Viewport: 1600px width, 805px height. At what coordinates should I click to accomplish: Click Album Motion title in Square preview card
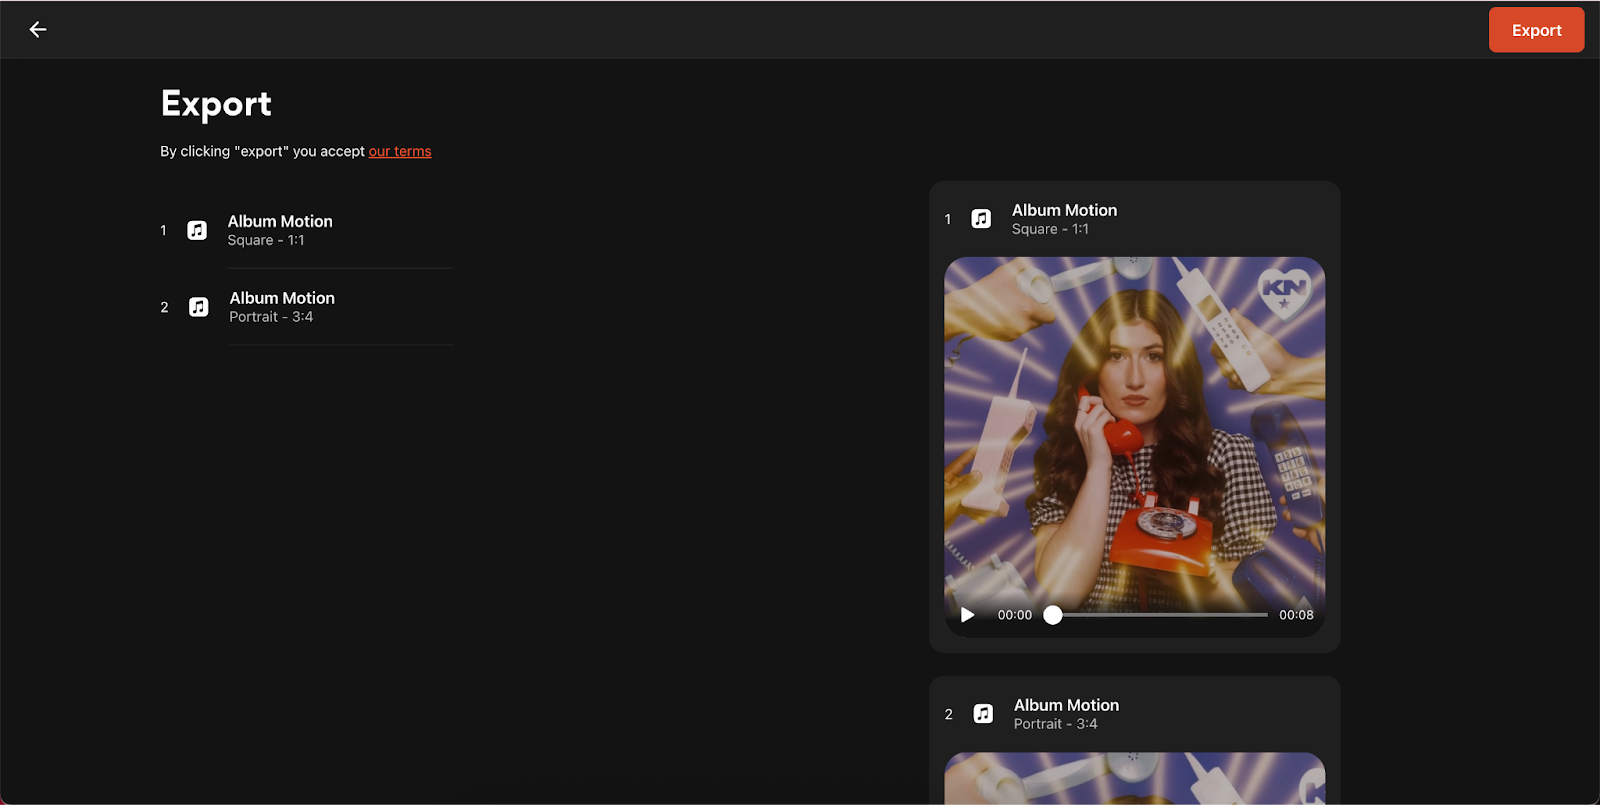point(1064,210)
